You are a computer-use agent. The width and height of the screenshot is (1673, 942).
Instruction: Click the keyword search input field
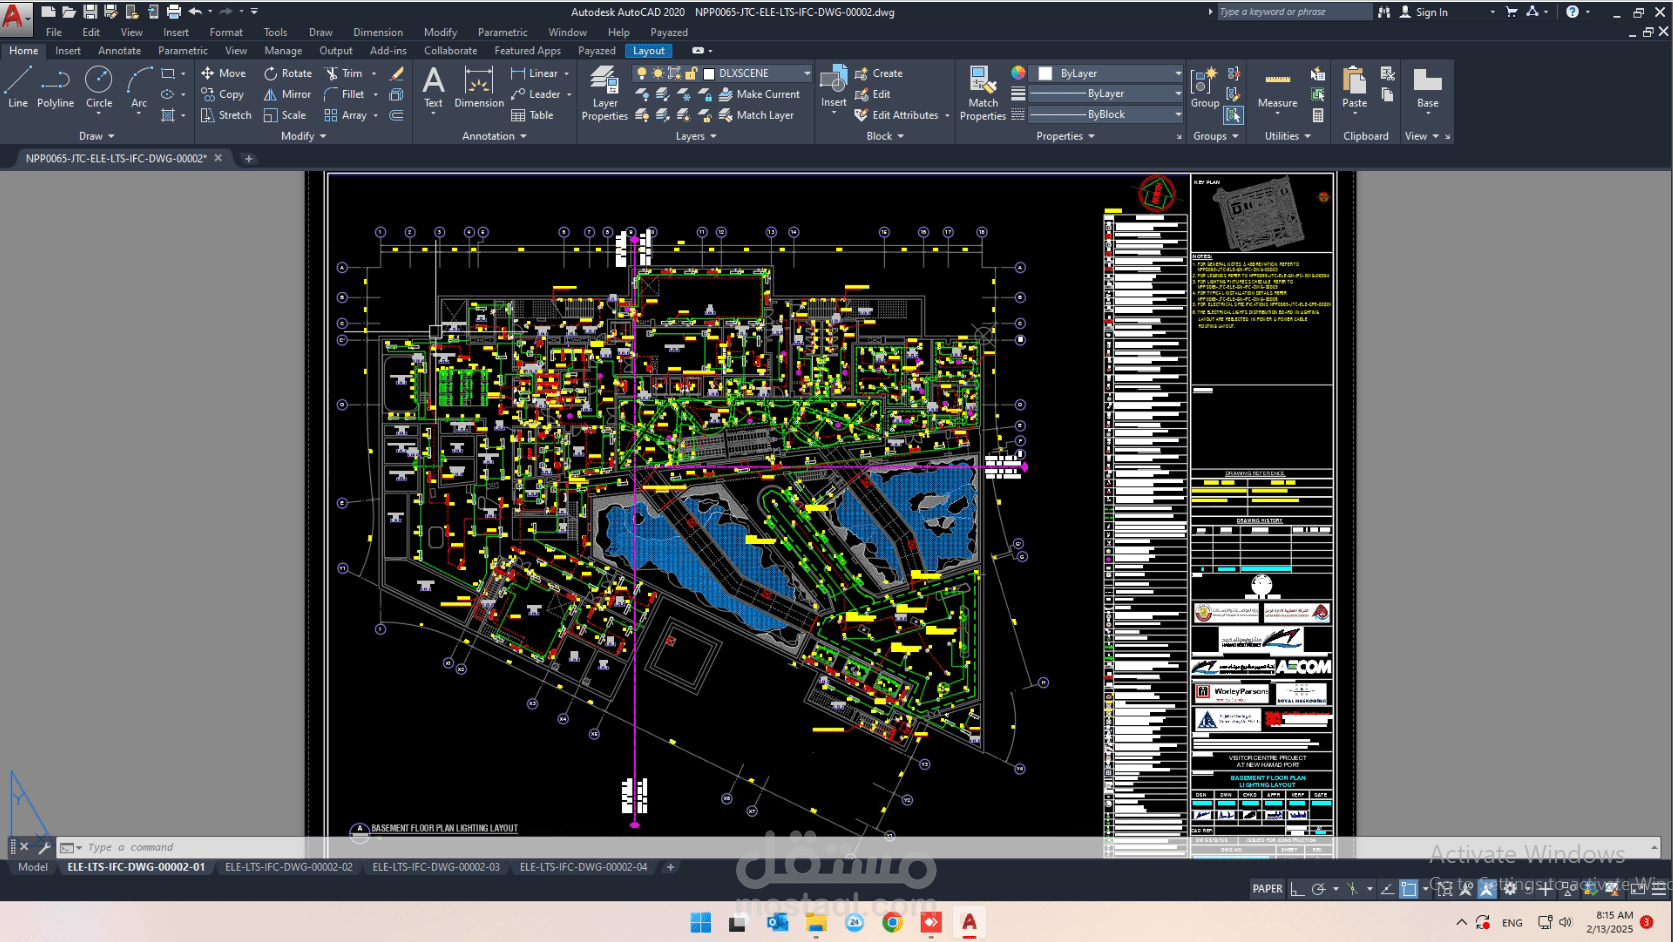pyautogui.click(x=1294, y=12)
